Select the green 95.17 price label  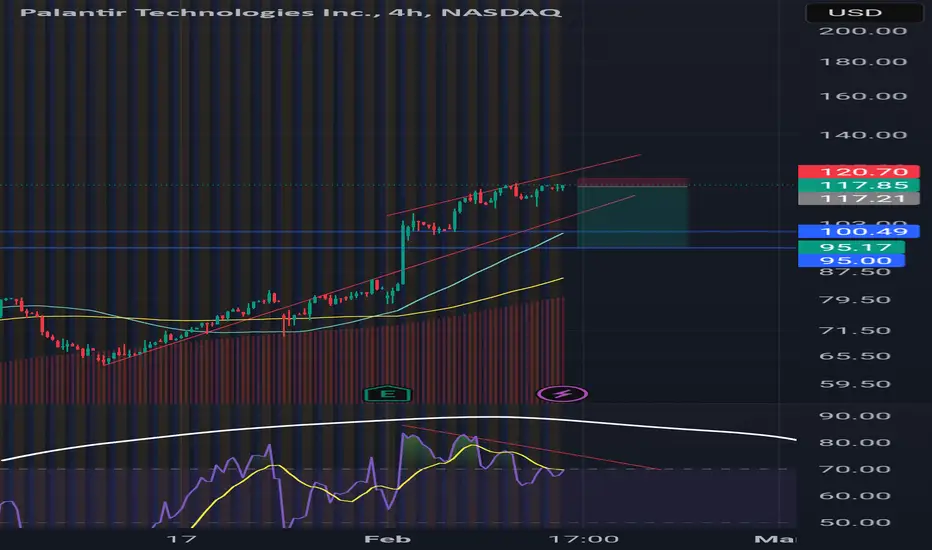coord(851,247)
